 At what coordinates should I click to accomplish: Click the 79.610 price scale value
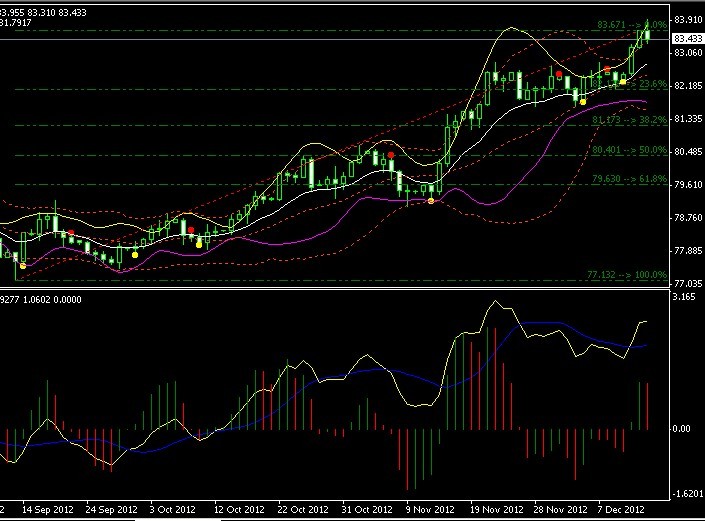[x=688, y=185]
